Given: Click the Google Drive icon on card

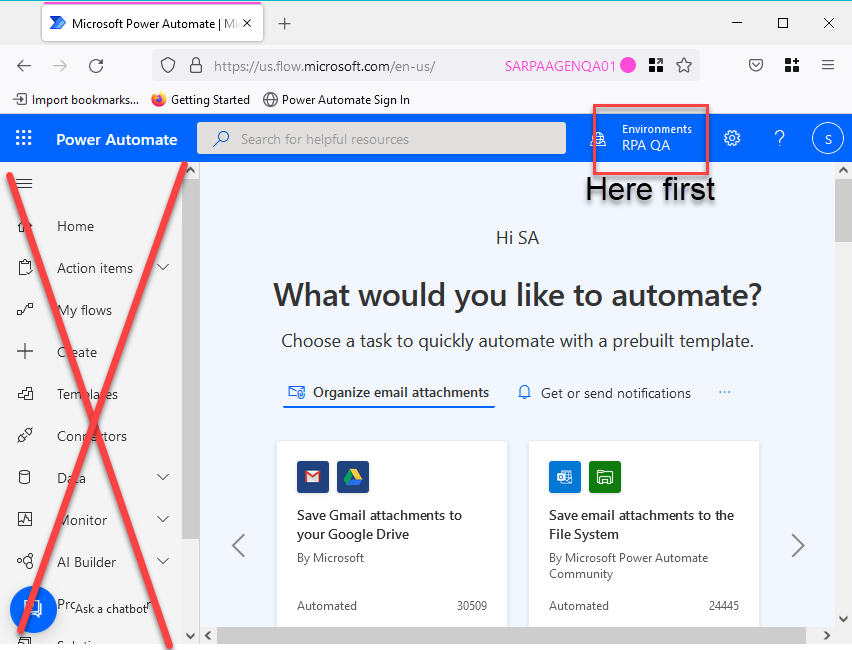Looking at the screenshot, I should [x=353, y=477].
